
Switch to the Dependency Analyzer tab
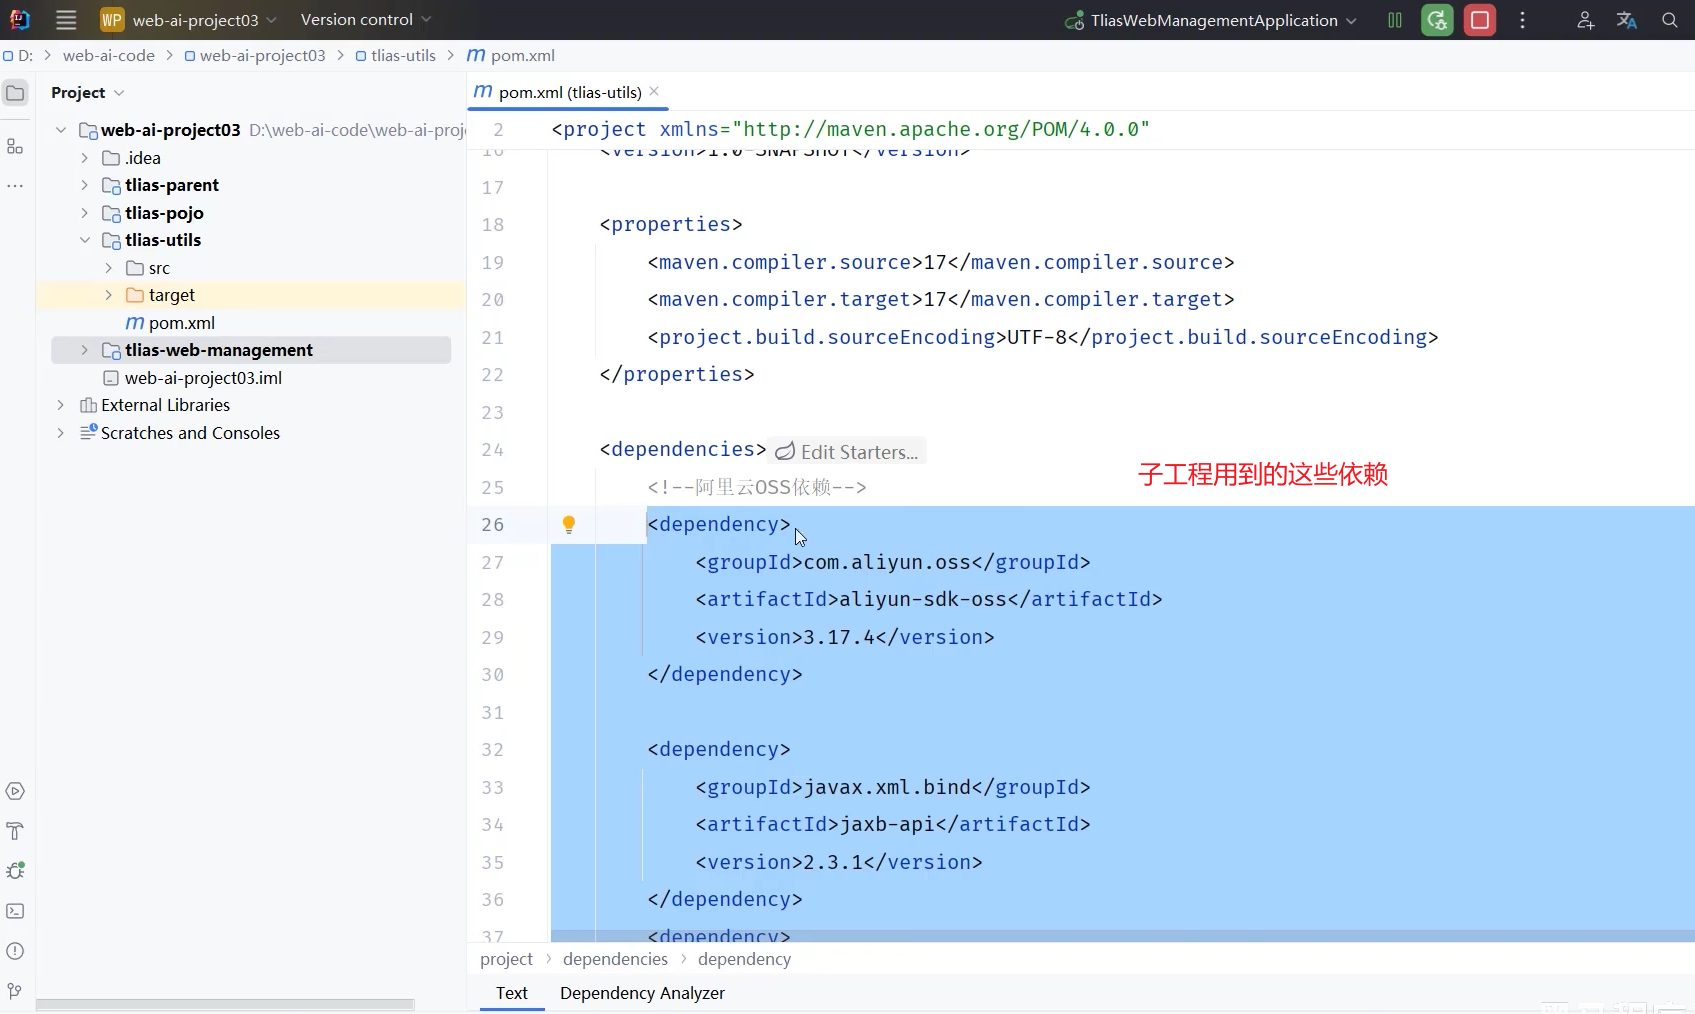642,993
